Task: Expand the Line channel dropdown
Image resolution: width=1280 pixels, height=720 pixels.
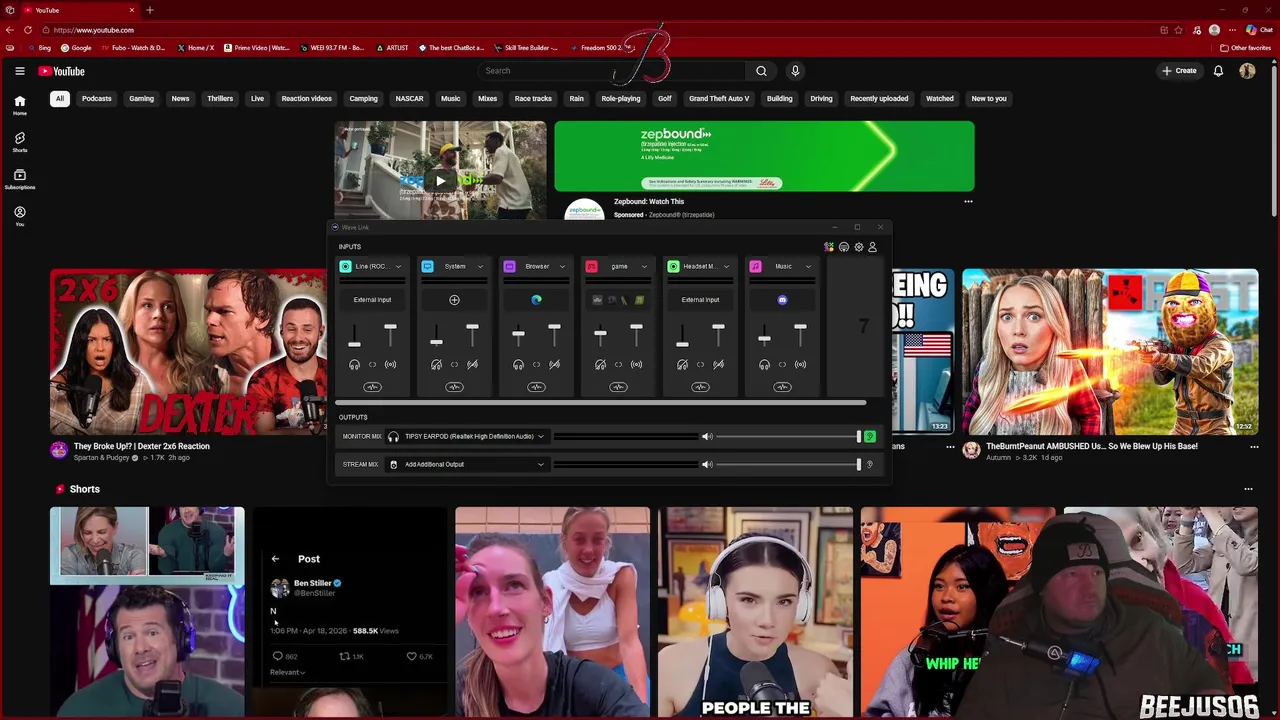Action: [398, 266]
